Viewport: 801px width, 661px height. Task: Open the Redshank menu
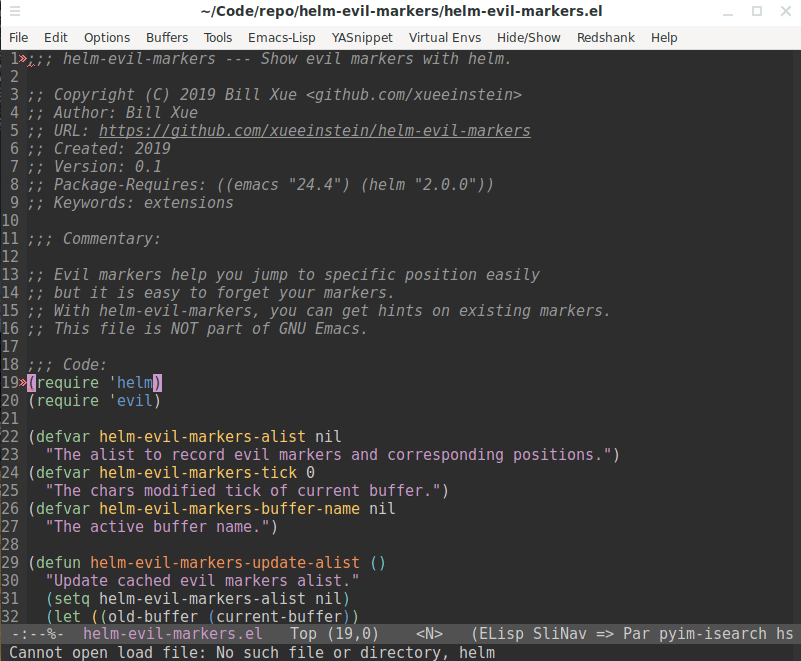point(605,38)
